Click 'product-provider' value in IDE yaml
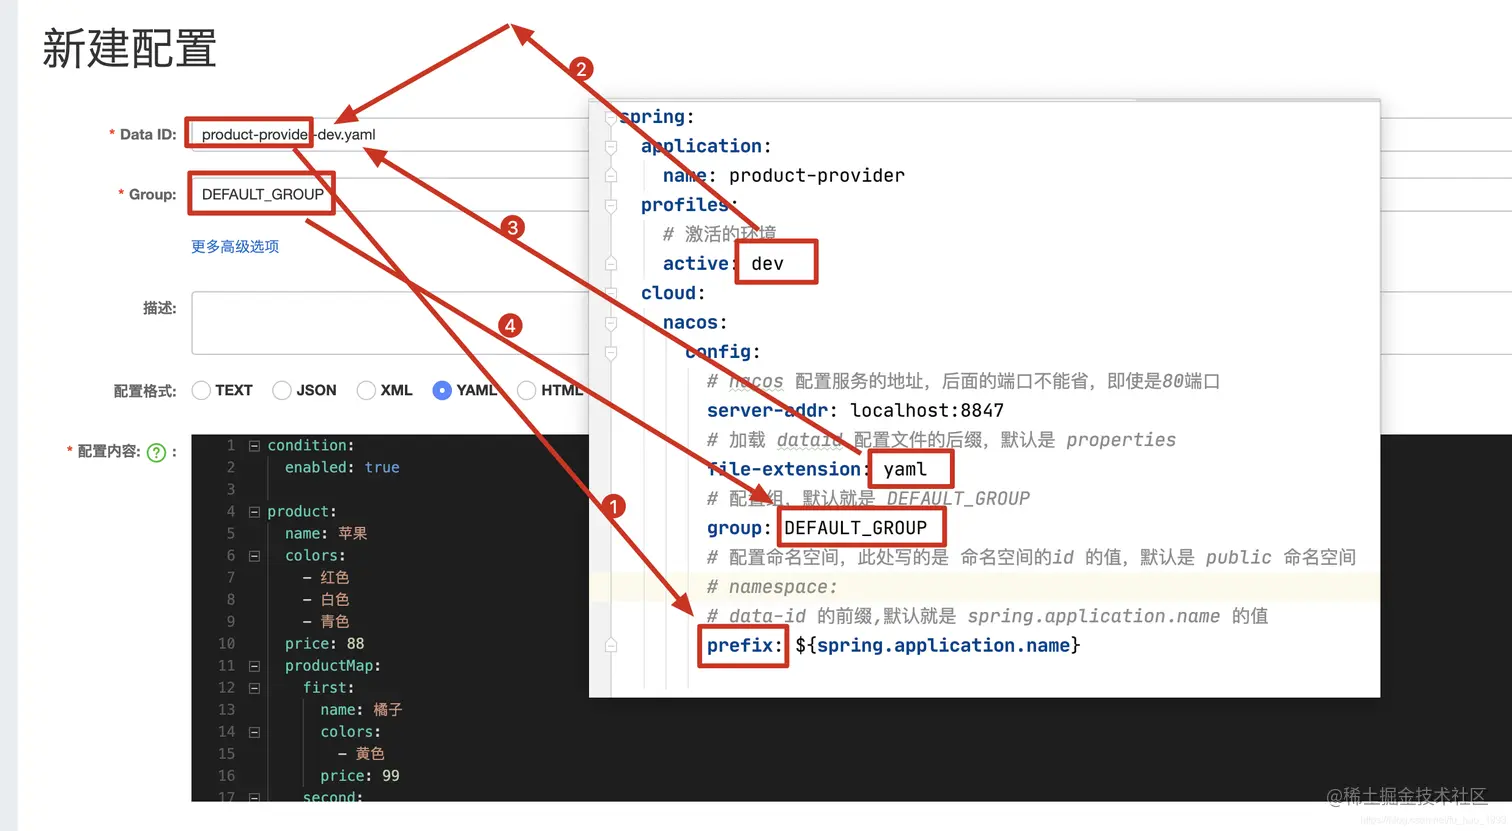The height and width of the screenshot is (831, 1512). tap(817, 176)
